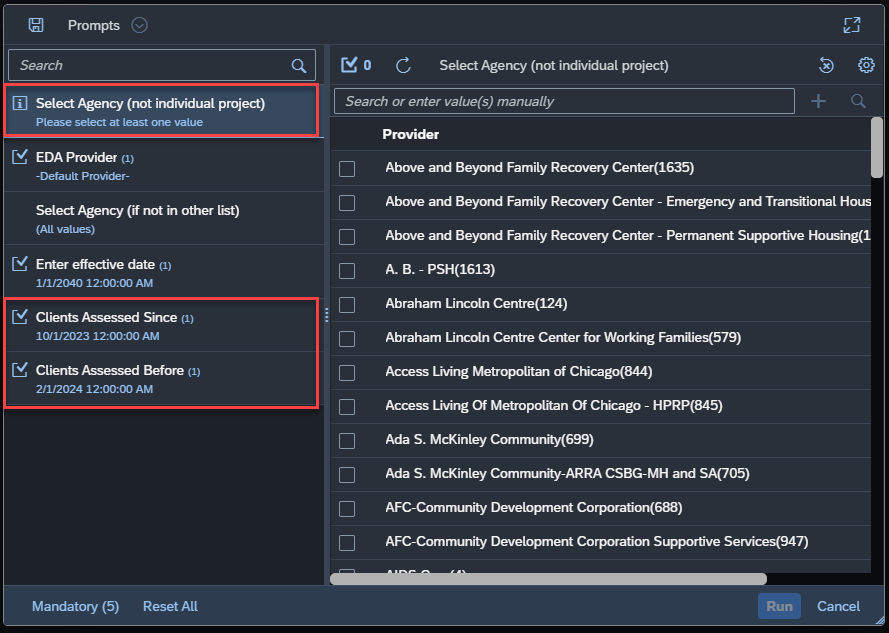Click the horizontal scrollbar under provider list
This screenshot has height=633, width=889.
548,579
